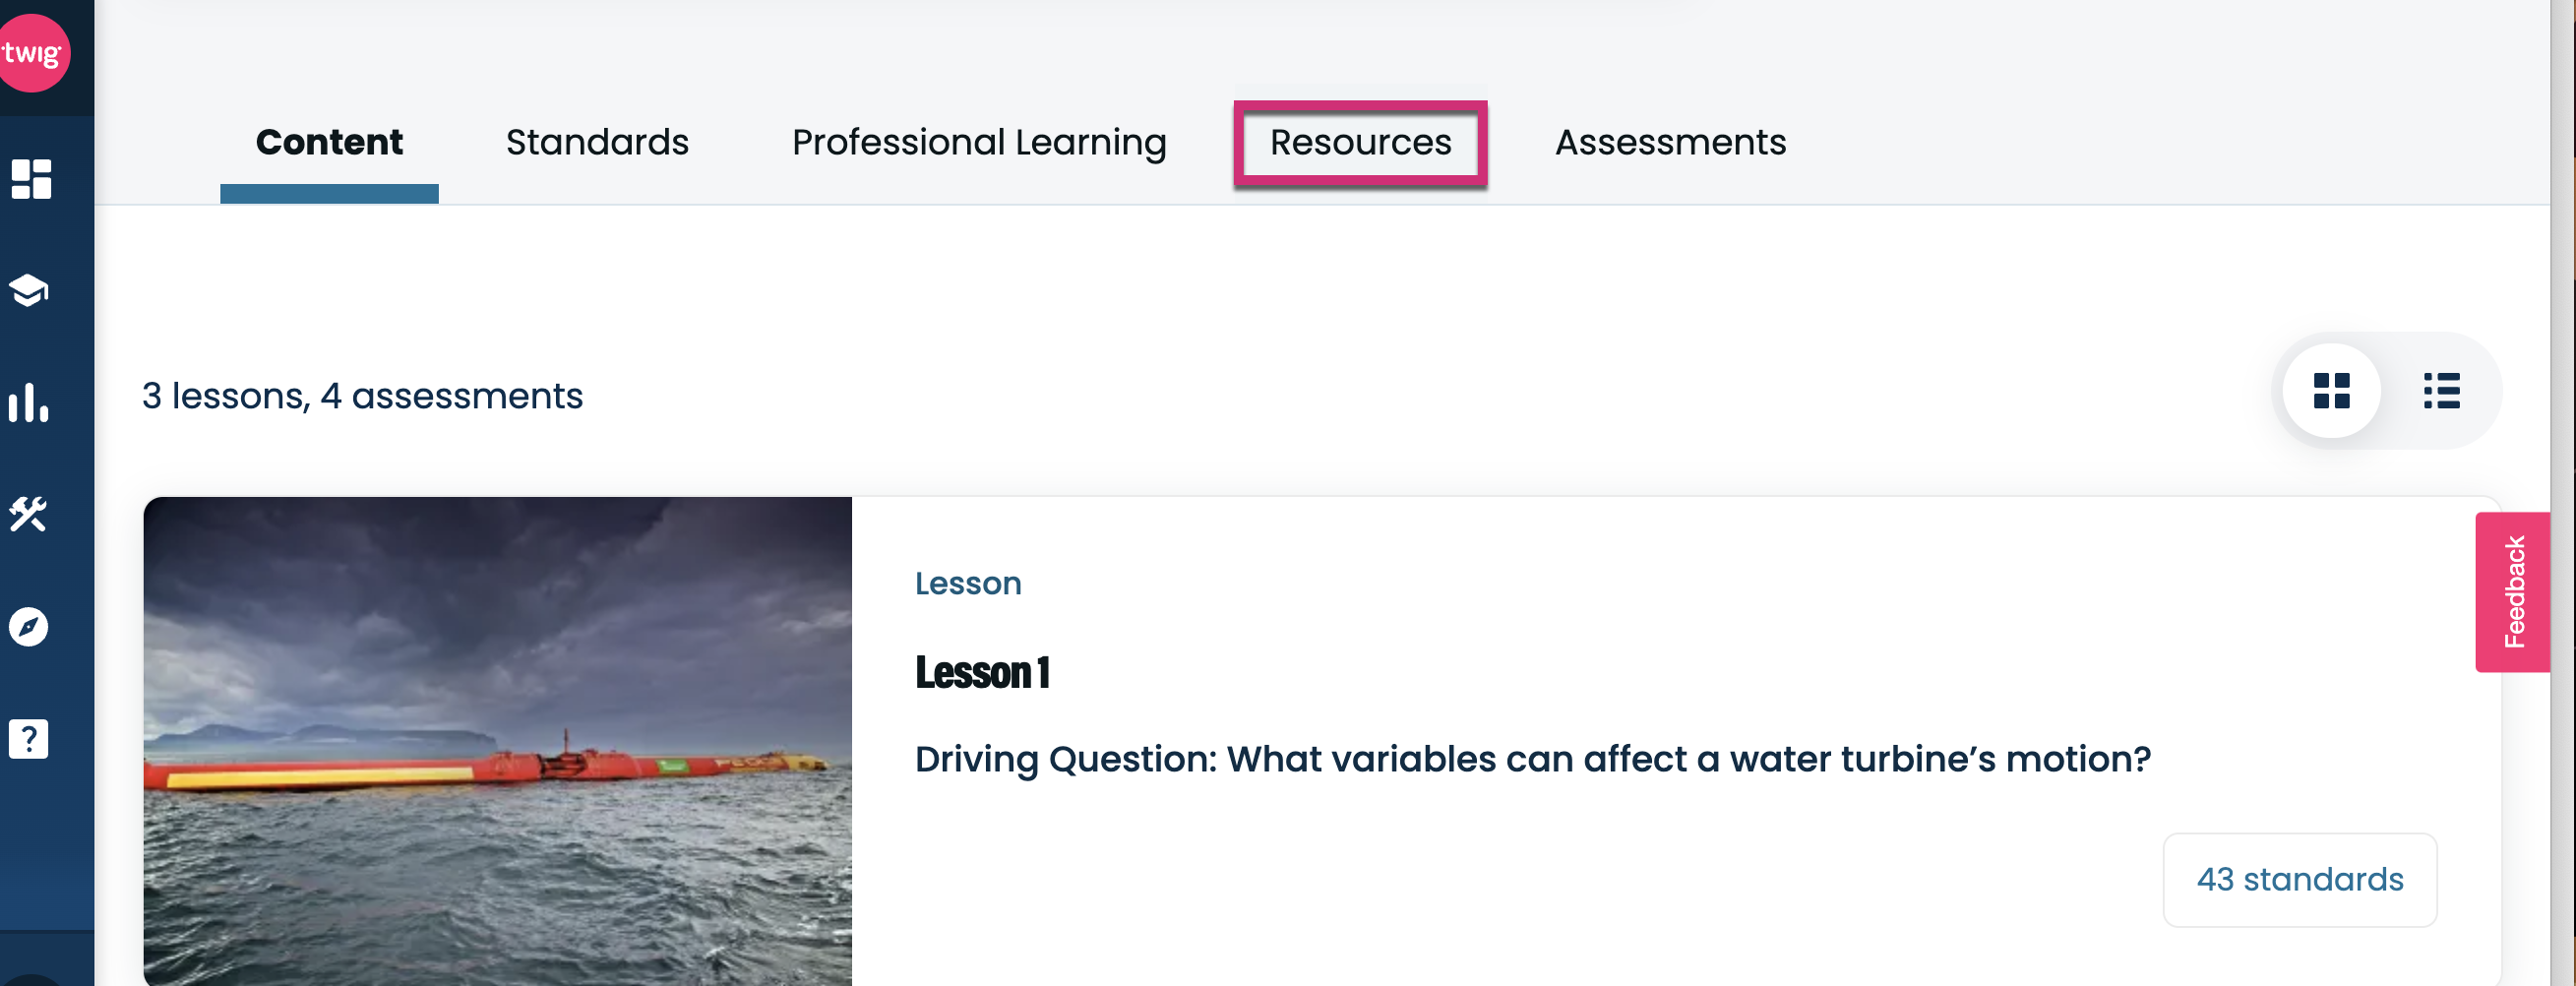Open the Lesson 1 title link
The width and height of the screenshot is (2576, 986).
coord(982,672)
